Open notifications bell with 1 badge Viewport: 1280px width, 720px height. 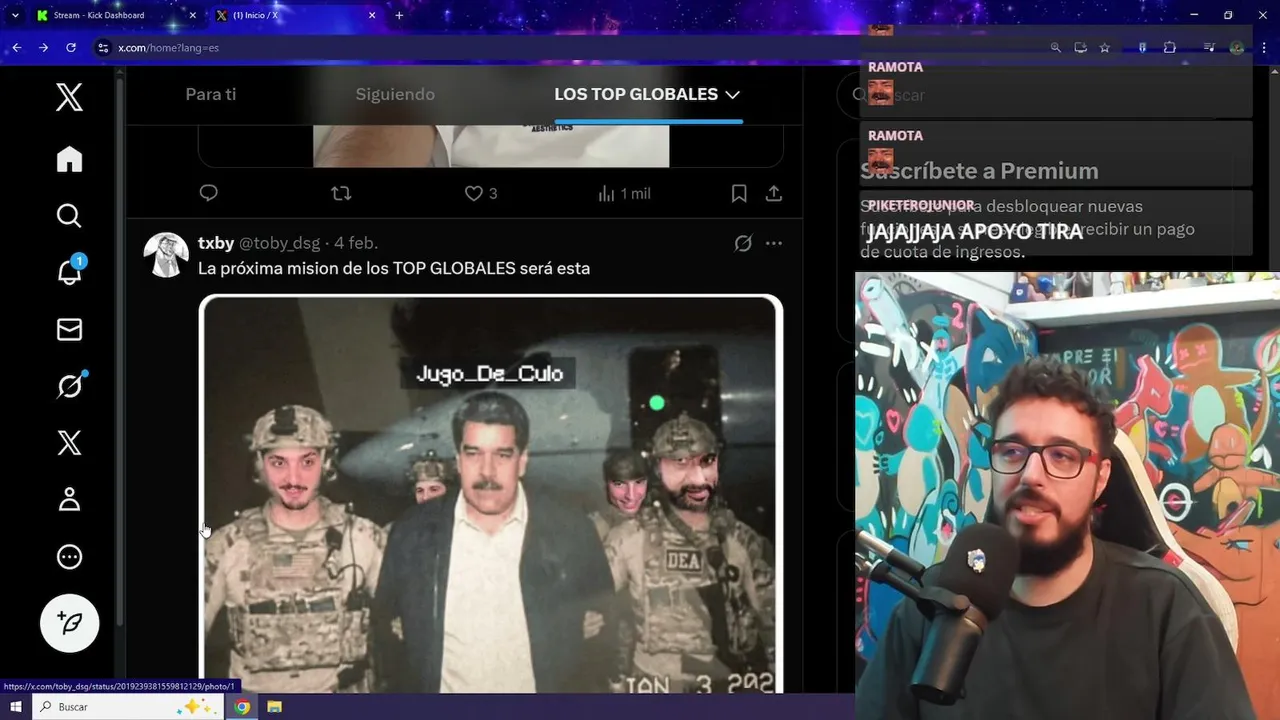69,271
